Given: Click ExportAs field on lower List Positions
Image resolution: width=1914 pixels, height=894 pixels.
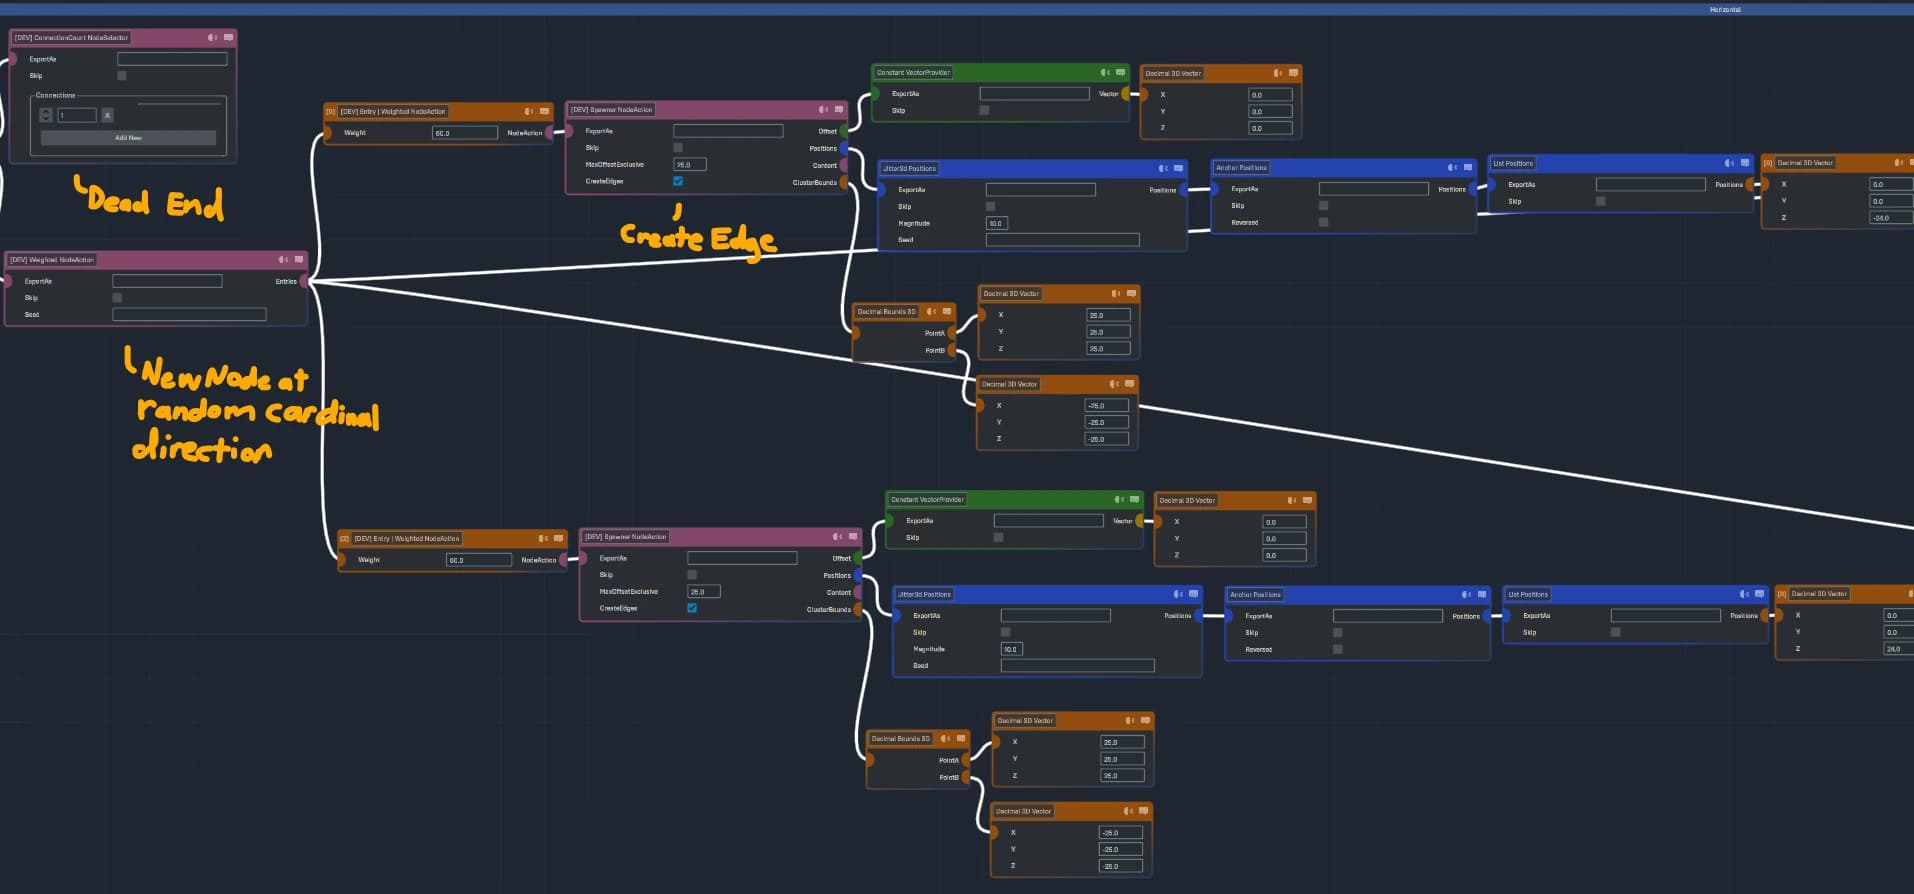Looking at the screenshot, I should tap(1665, 615).
